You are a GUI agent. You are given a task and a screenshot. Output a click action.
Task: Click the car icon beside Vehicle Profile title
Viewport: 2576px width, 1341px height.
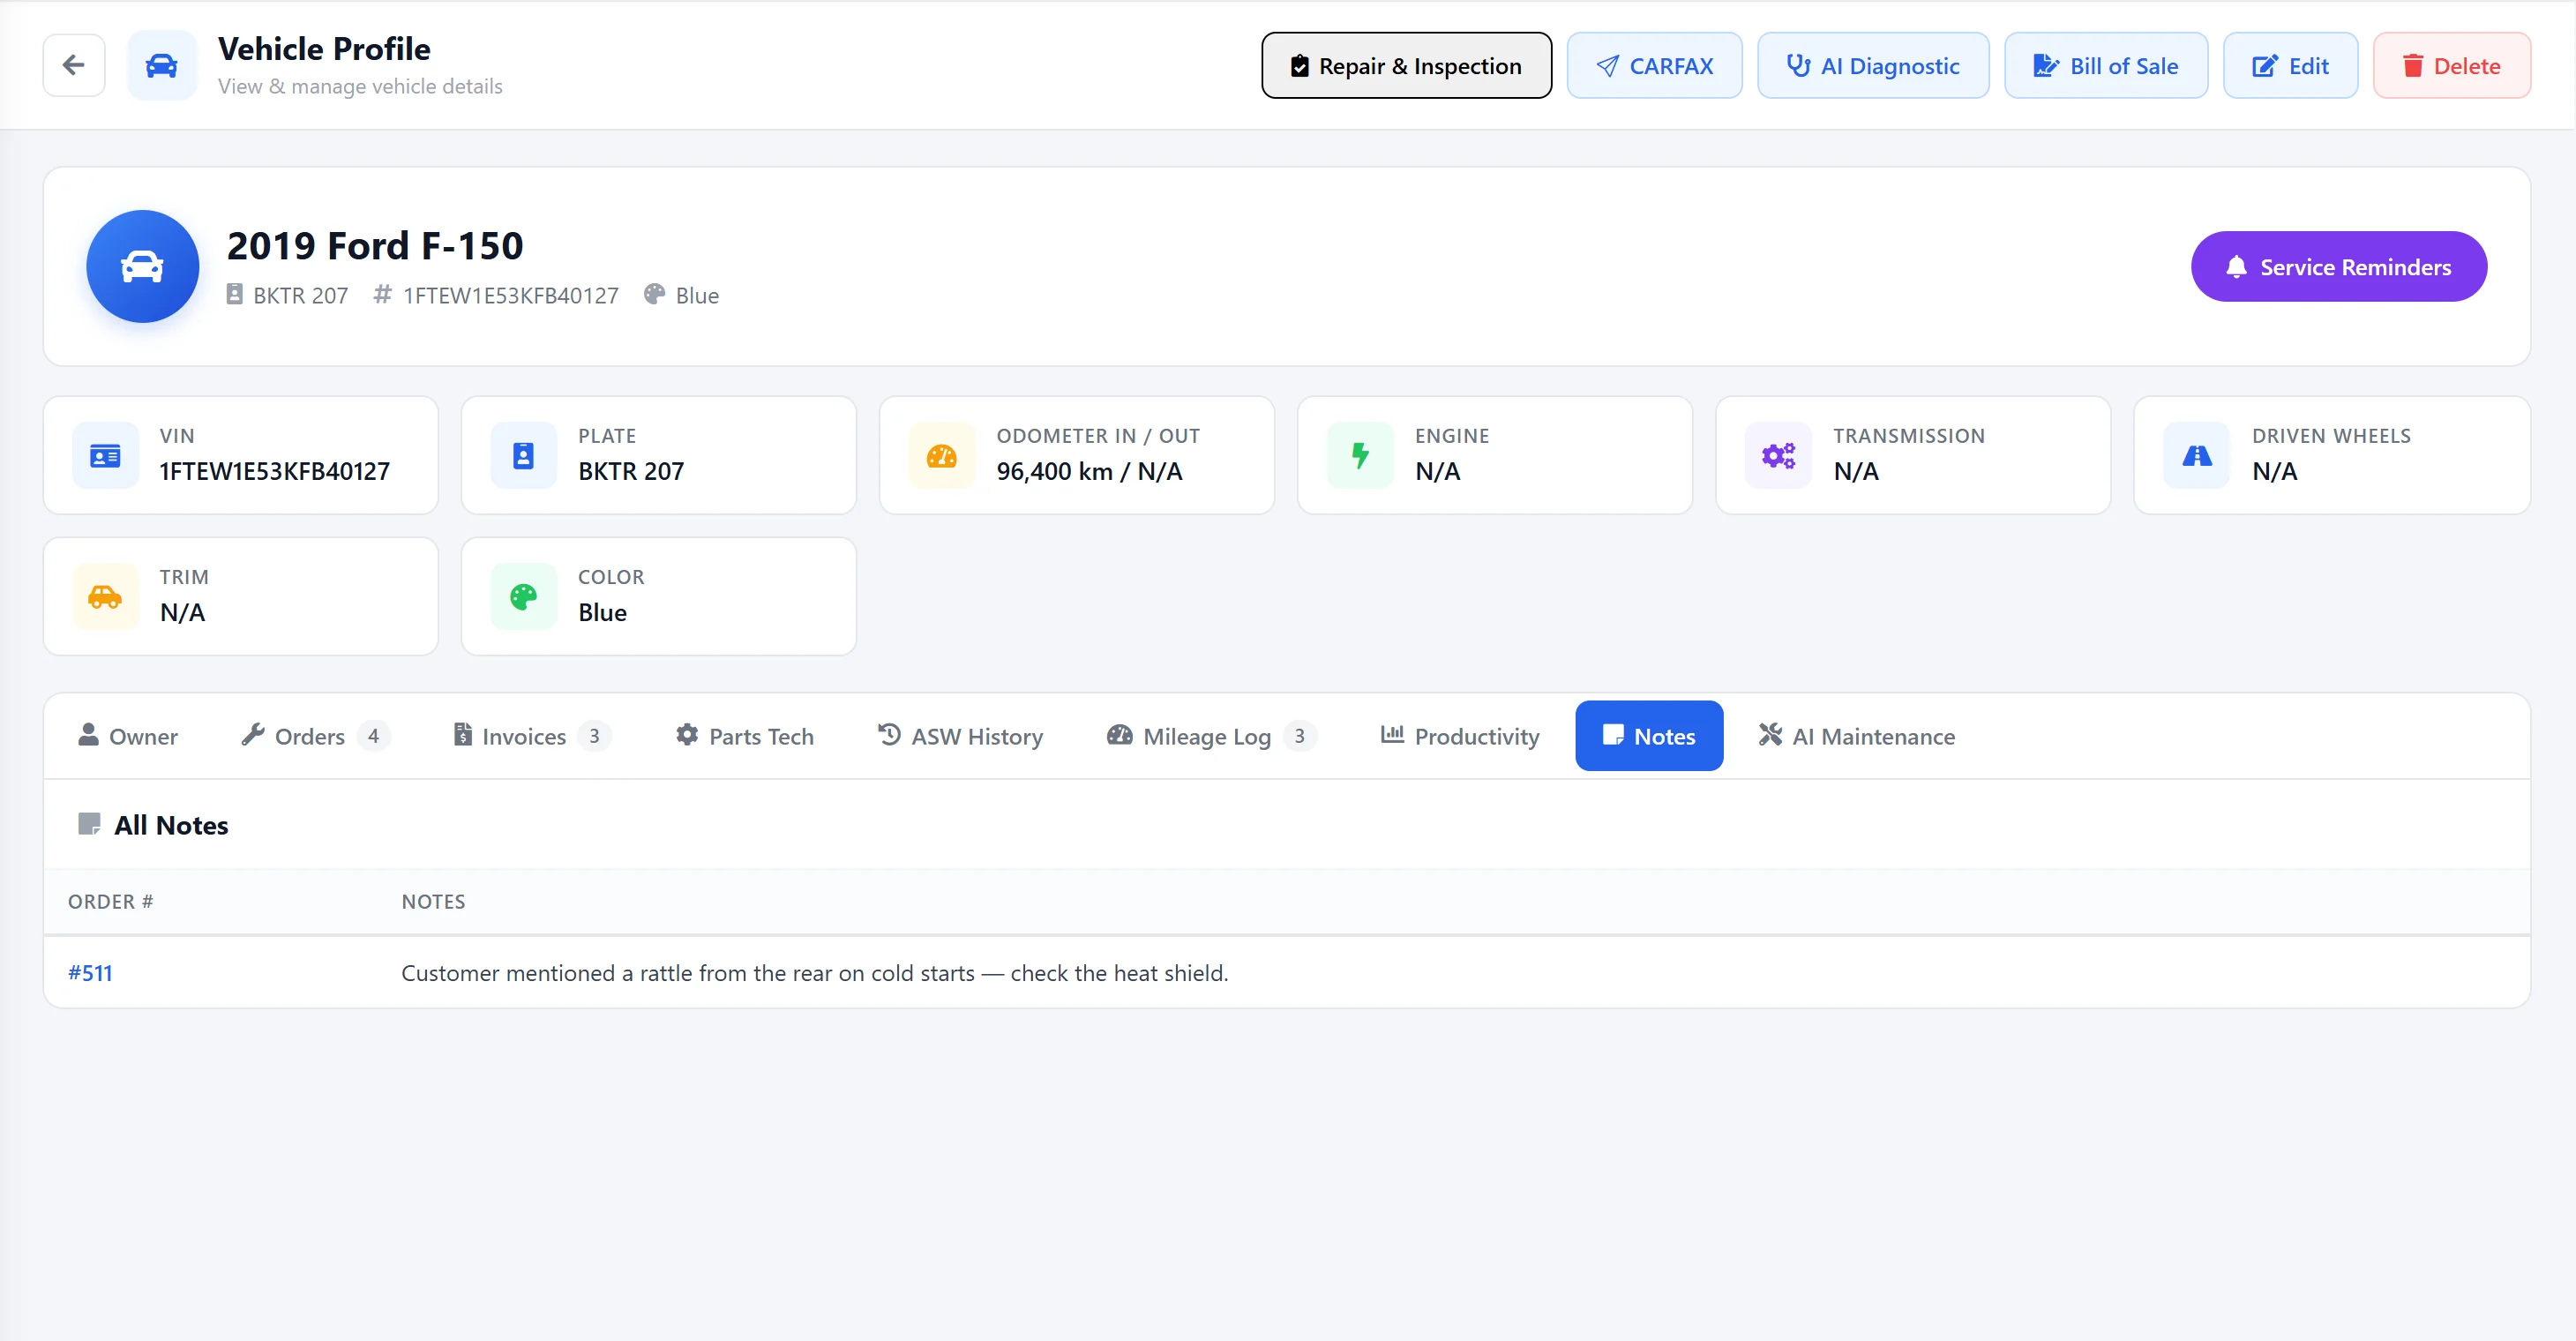(x=162, y=65)
